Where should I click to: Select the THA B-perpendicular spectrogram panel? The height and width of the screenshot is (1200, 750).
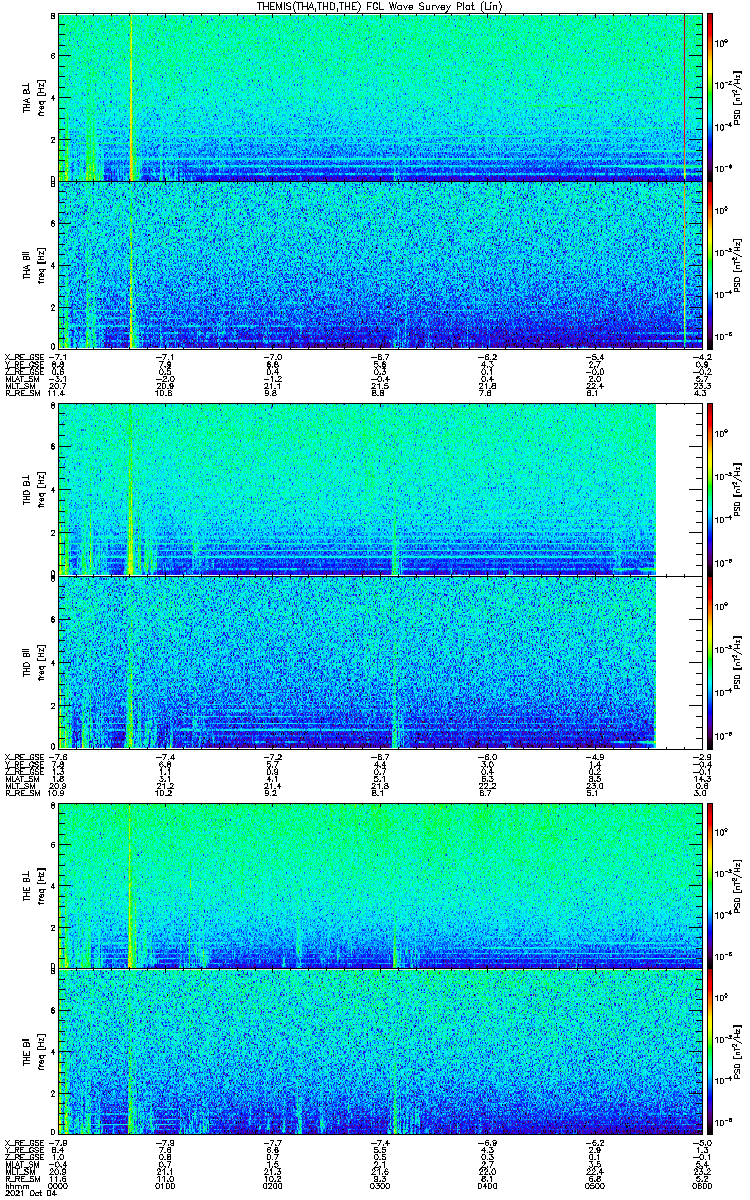380,97
